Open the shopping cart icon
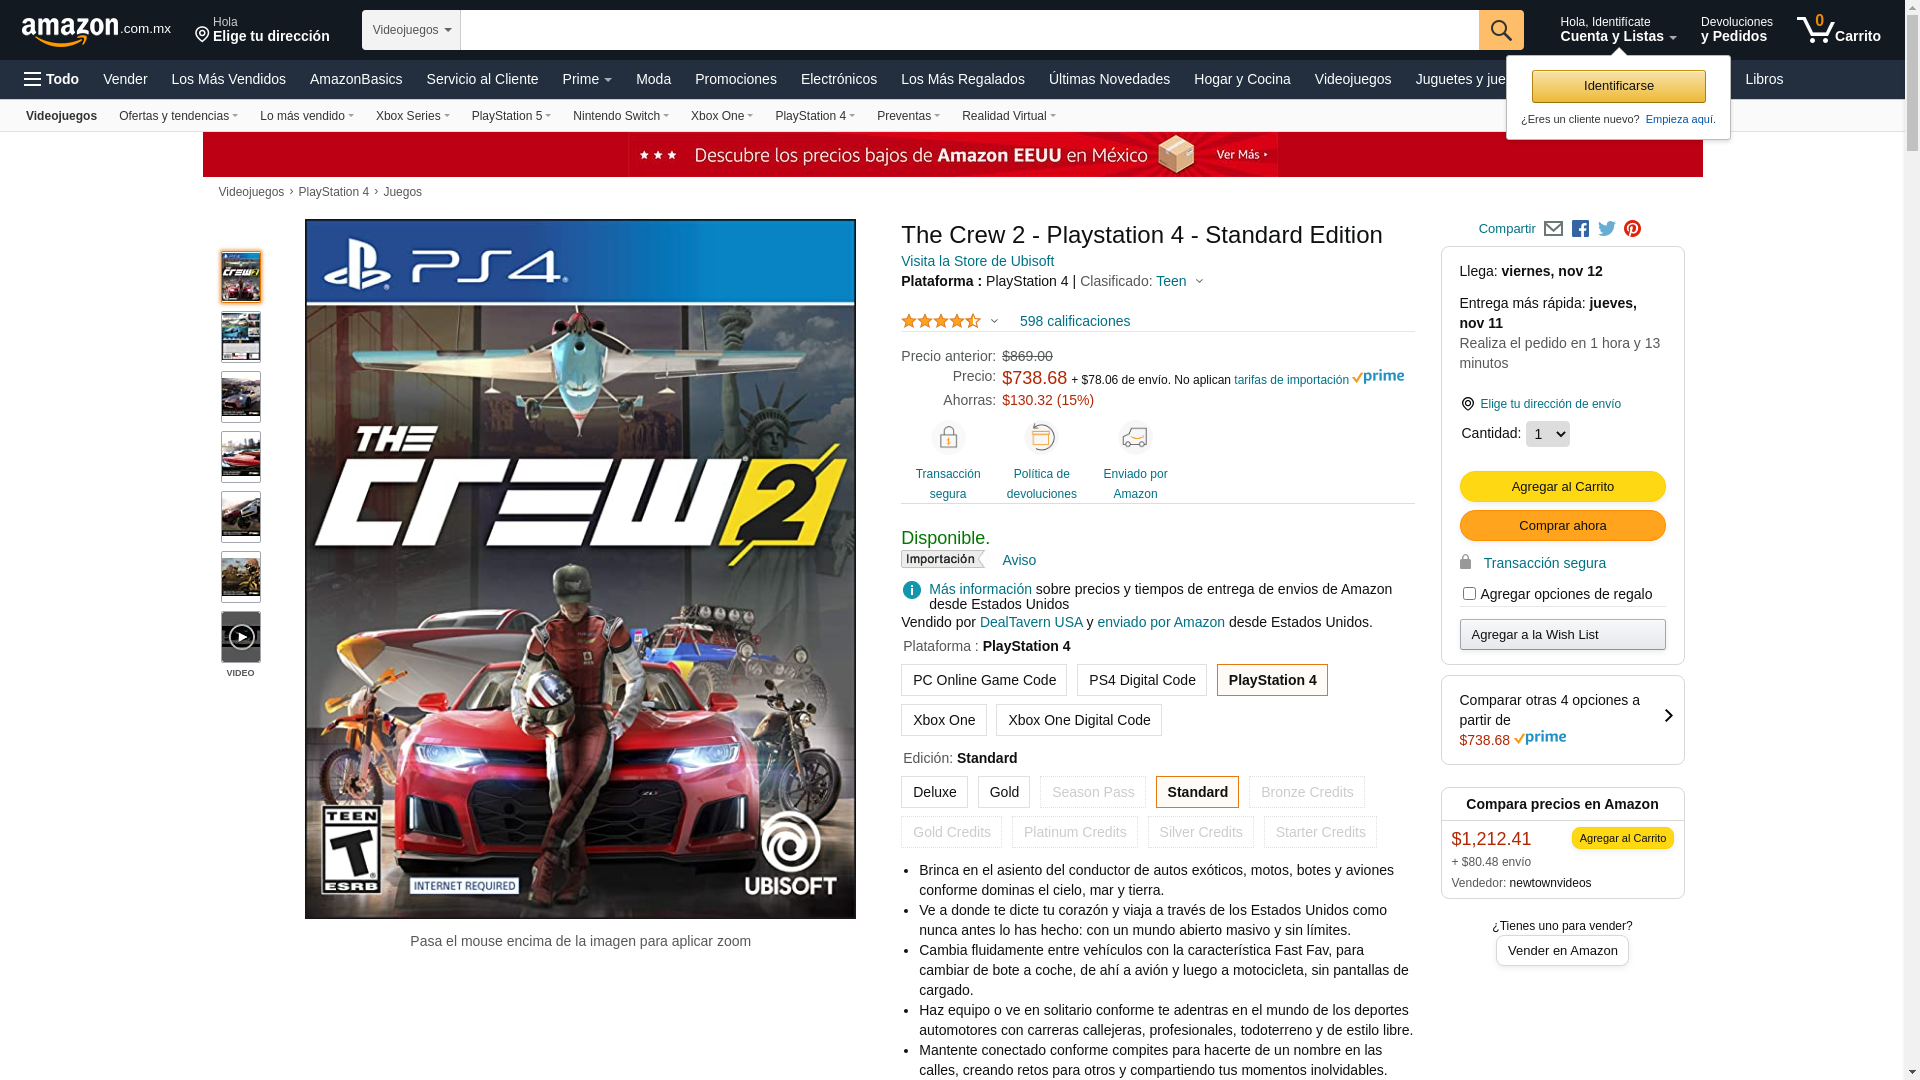 pyautogui.click(x=1838, y=29)
